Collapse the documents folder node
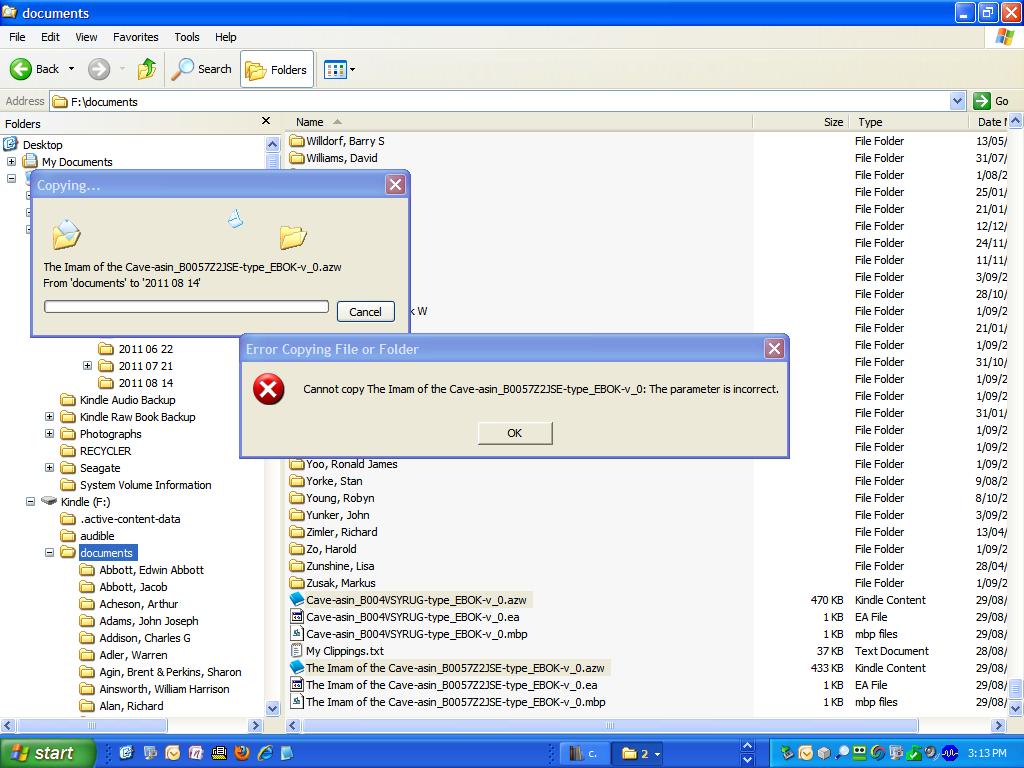Image resolution: width=1024 pixels, height=768 pixels. tap(49, 552)
